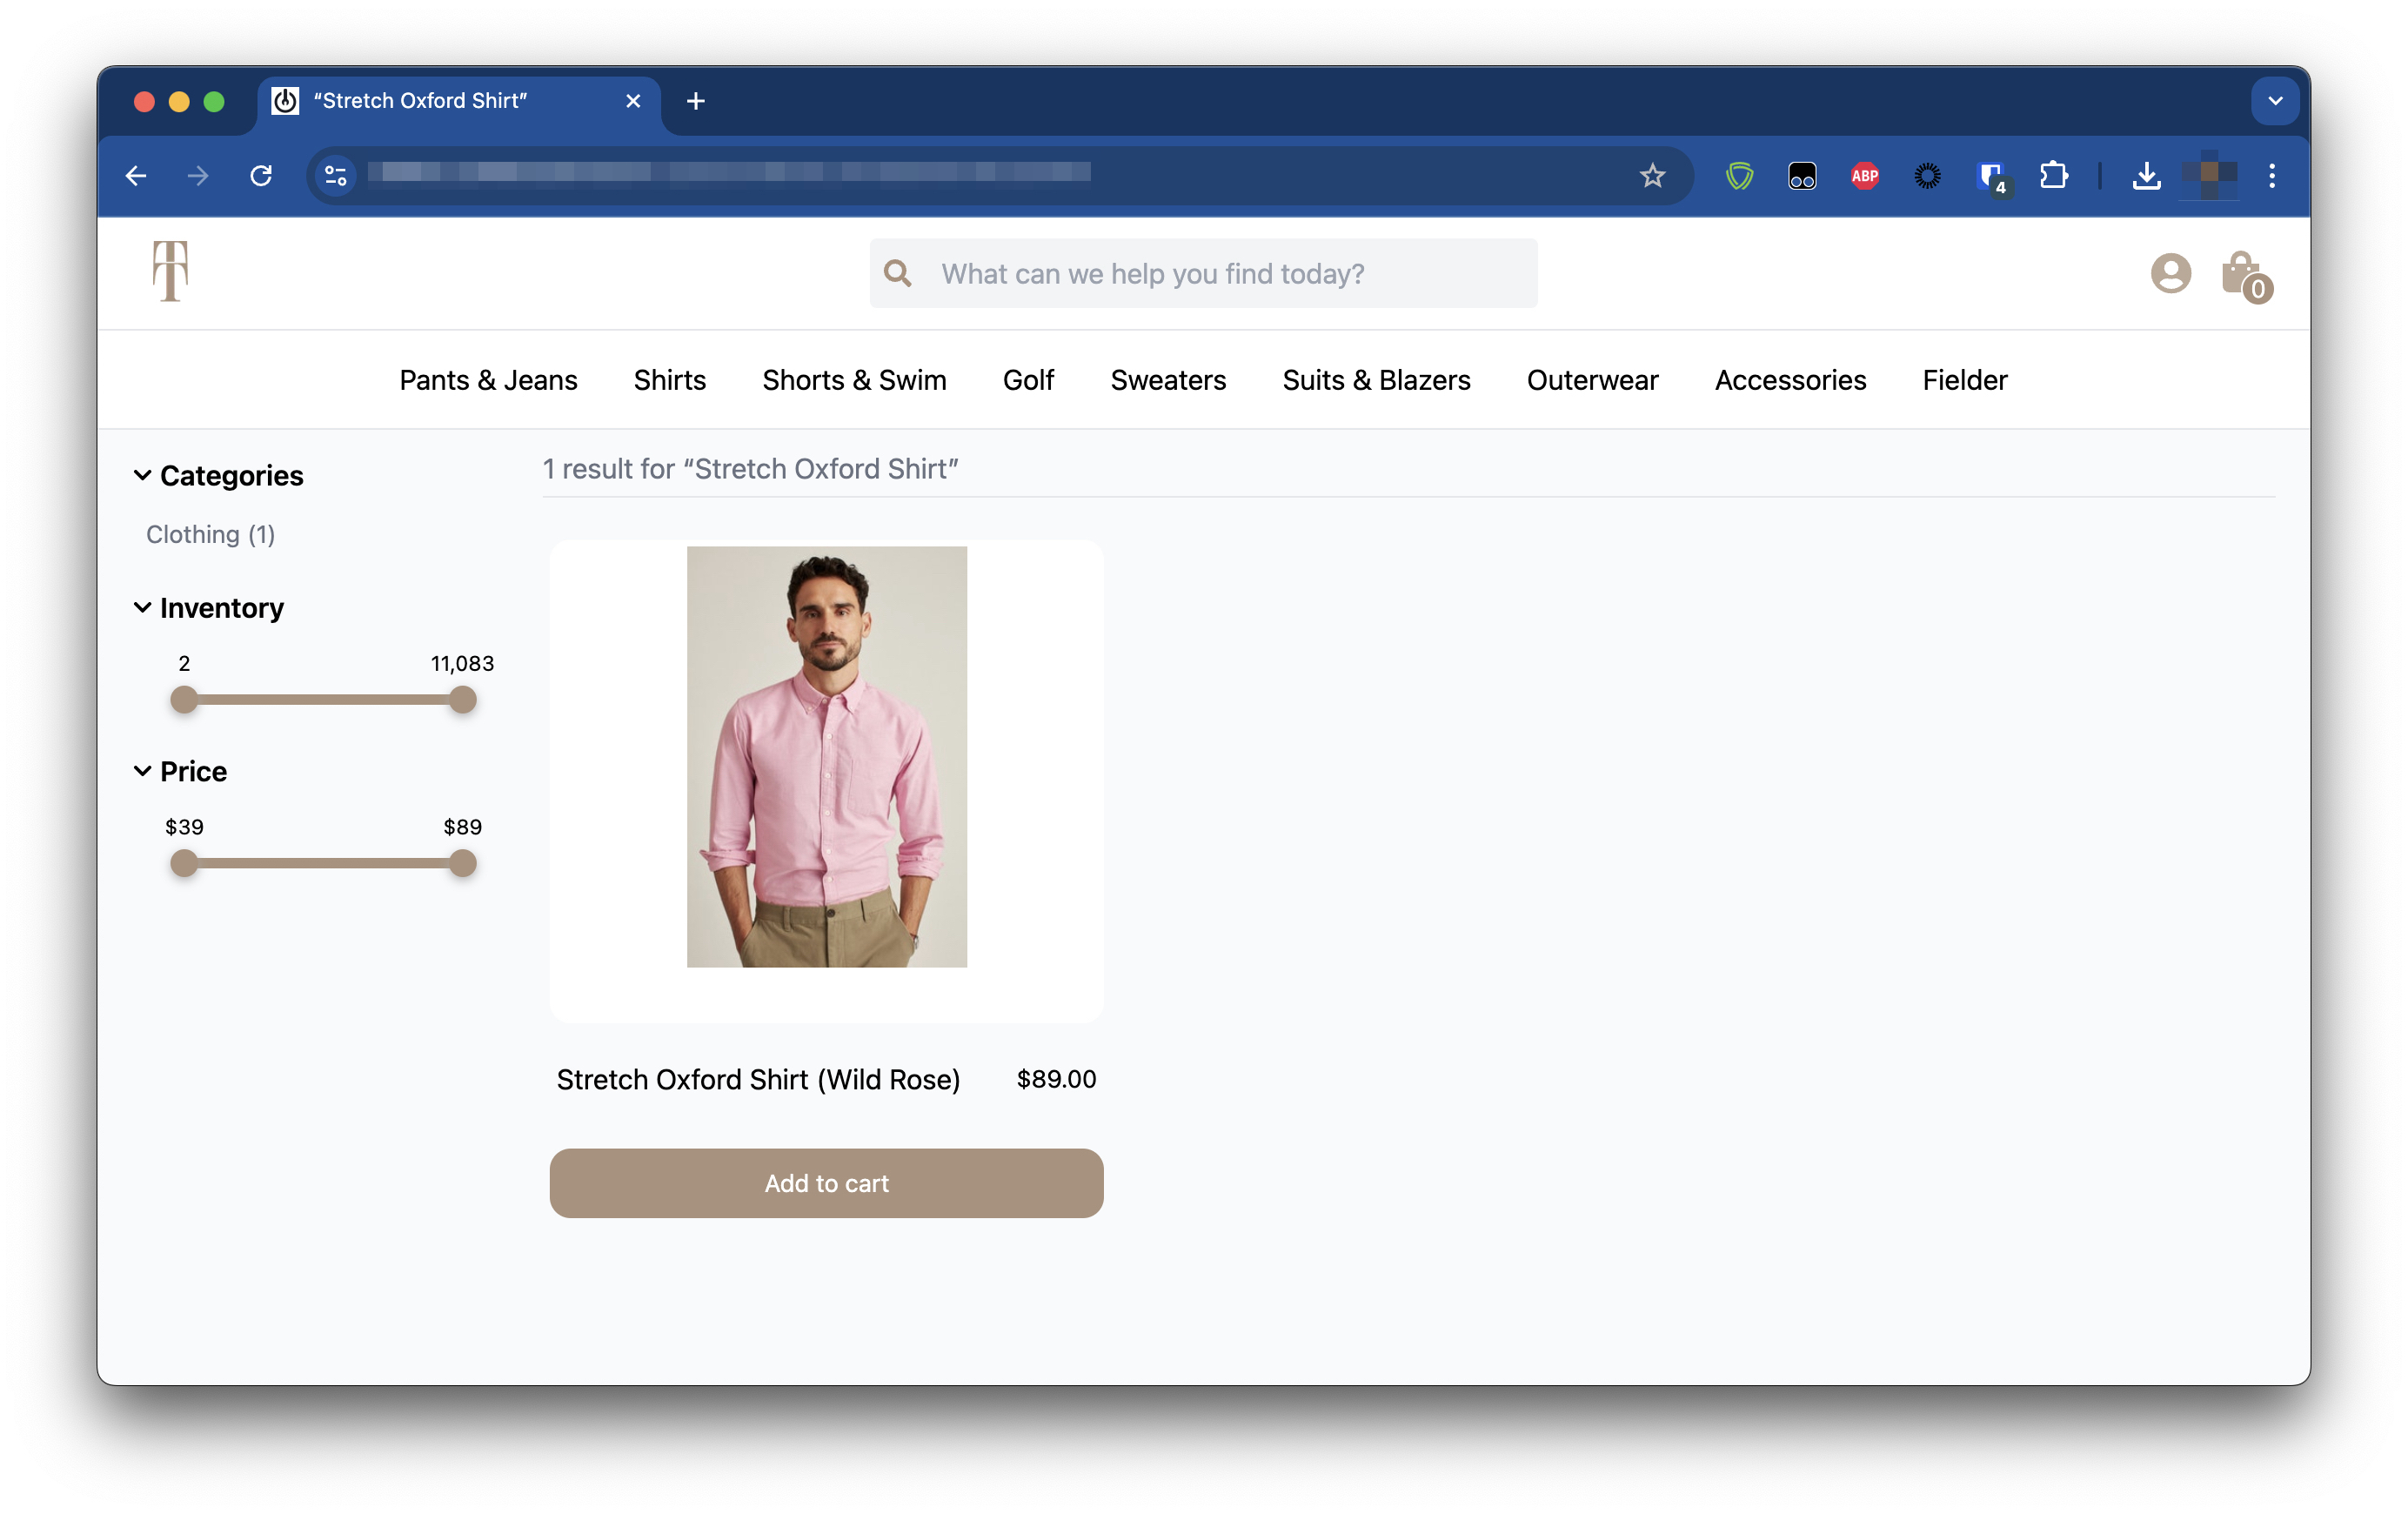The image size is (2408, 1514).
Task: Open the Outerwear navigation menu
Action: 1592,380
